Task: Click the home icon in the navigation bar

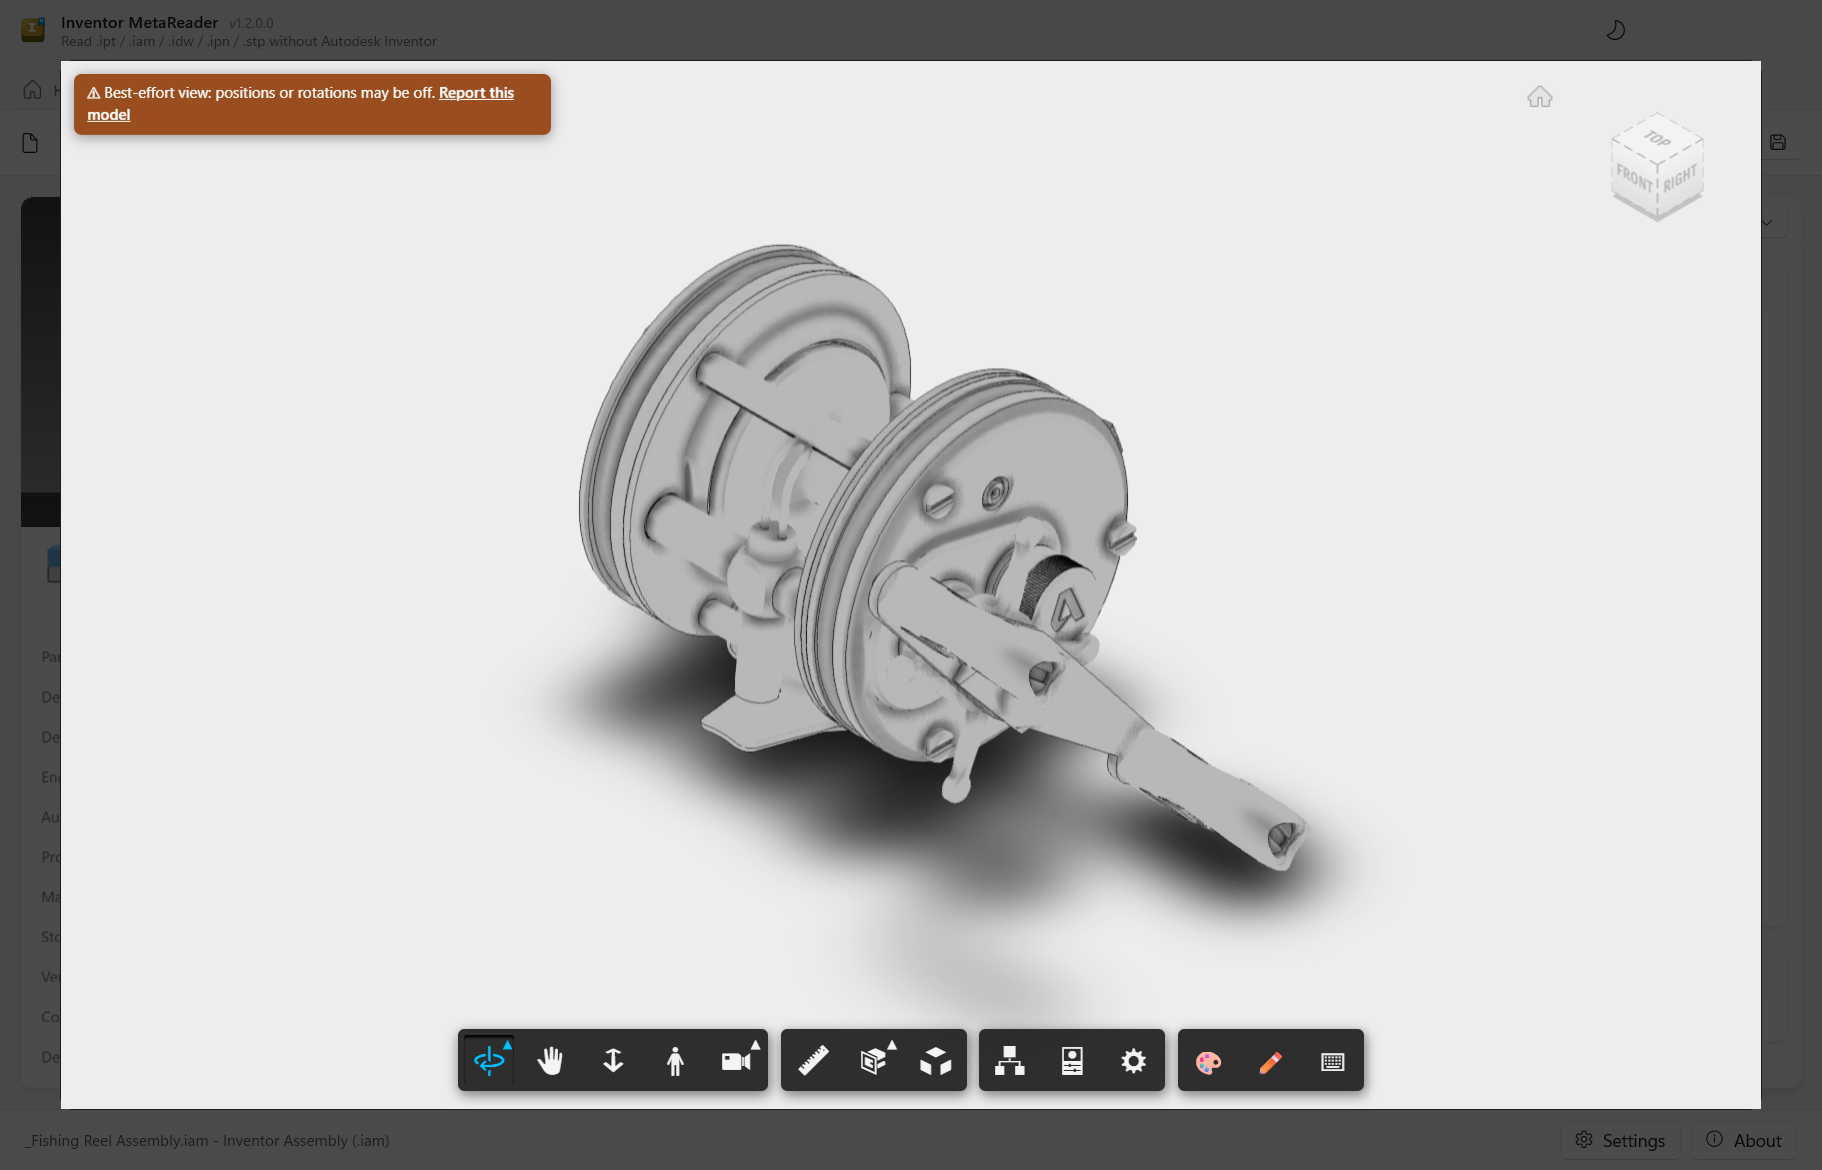Action: pos(32,90)
